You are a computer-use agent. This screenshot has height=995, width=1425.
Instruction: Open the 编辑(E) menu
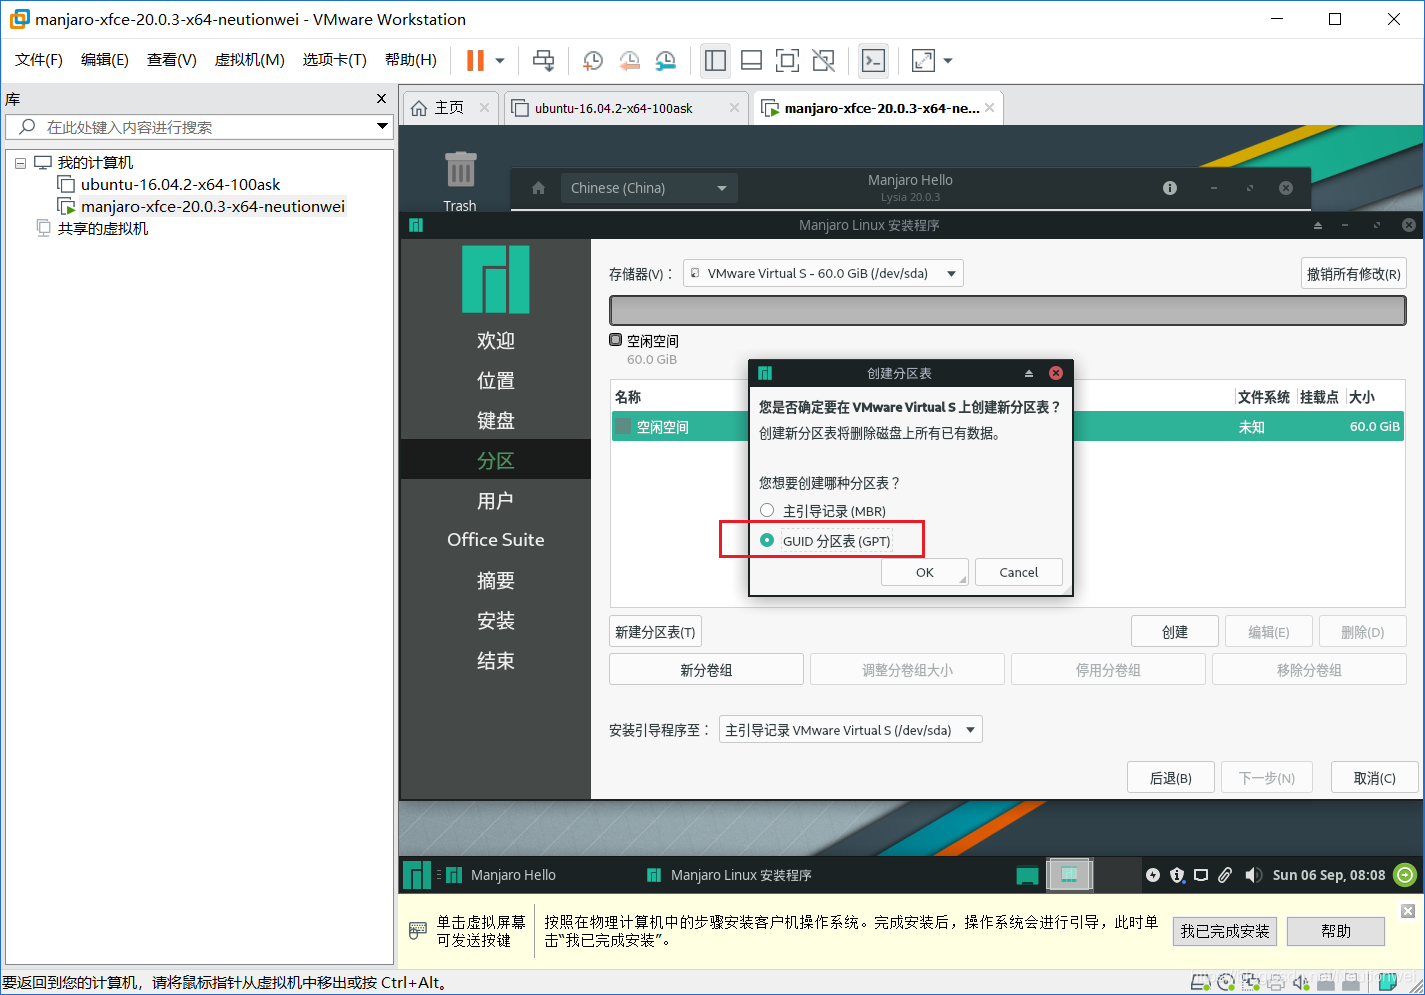(x=105, y=60)
